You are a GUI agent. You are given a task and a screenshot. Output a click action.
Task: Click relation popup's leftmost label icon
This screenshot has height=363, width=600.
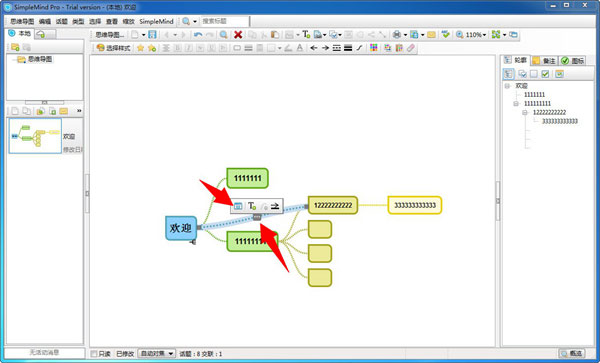pos(238,206)
